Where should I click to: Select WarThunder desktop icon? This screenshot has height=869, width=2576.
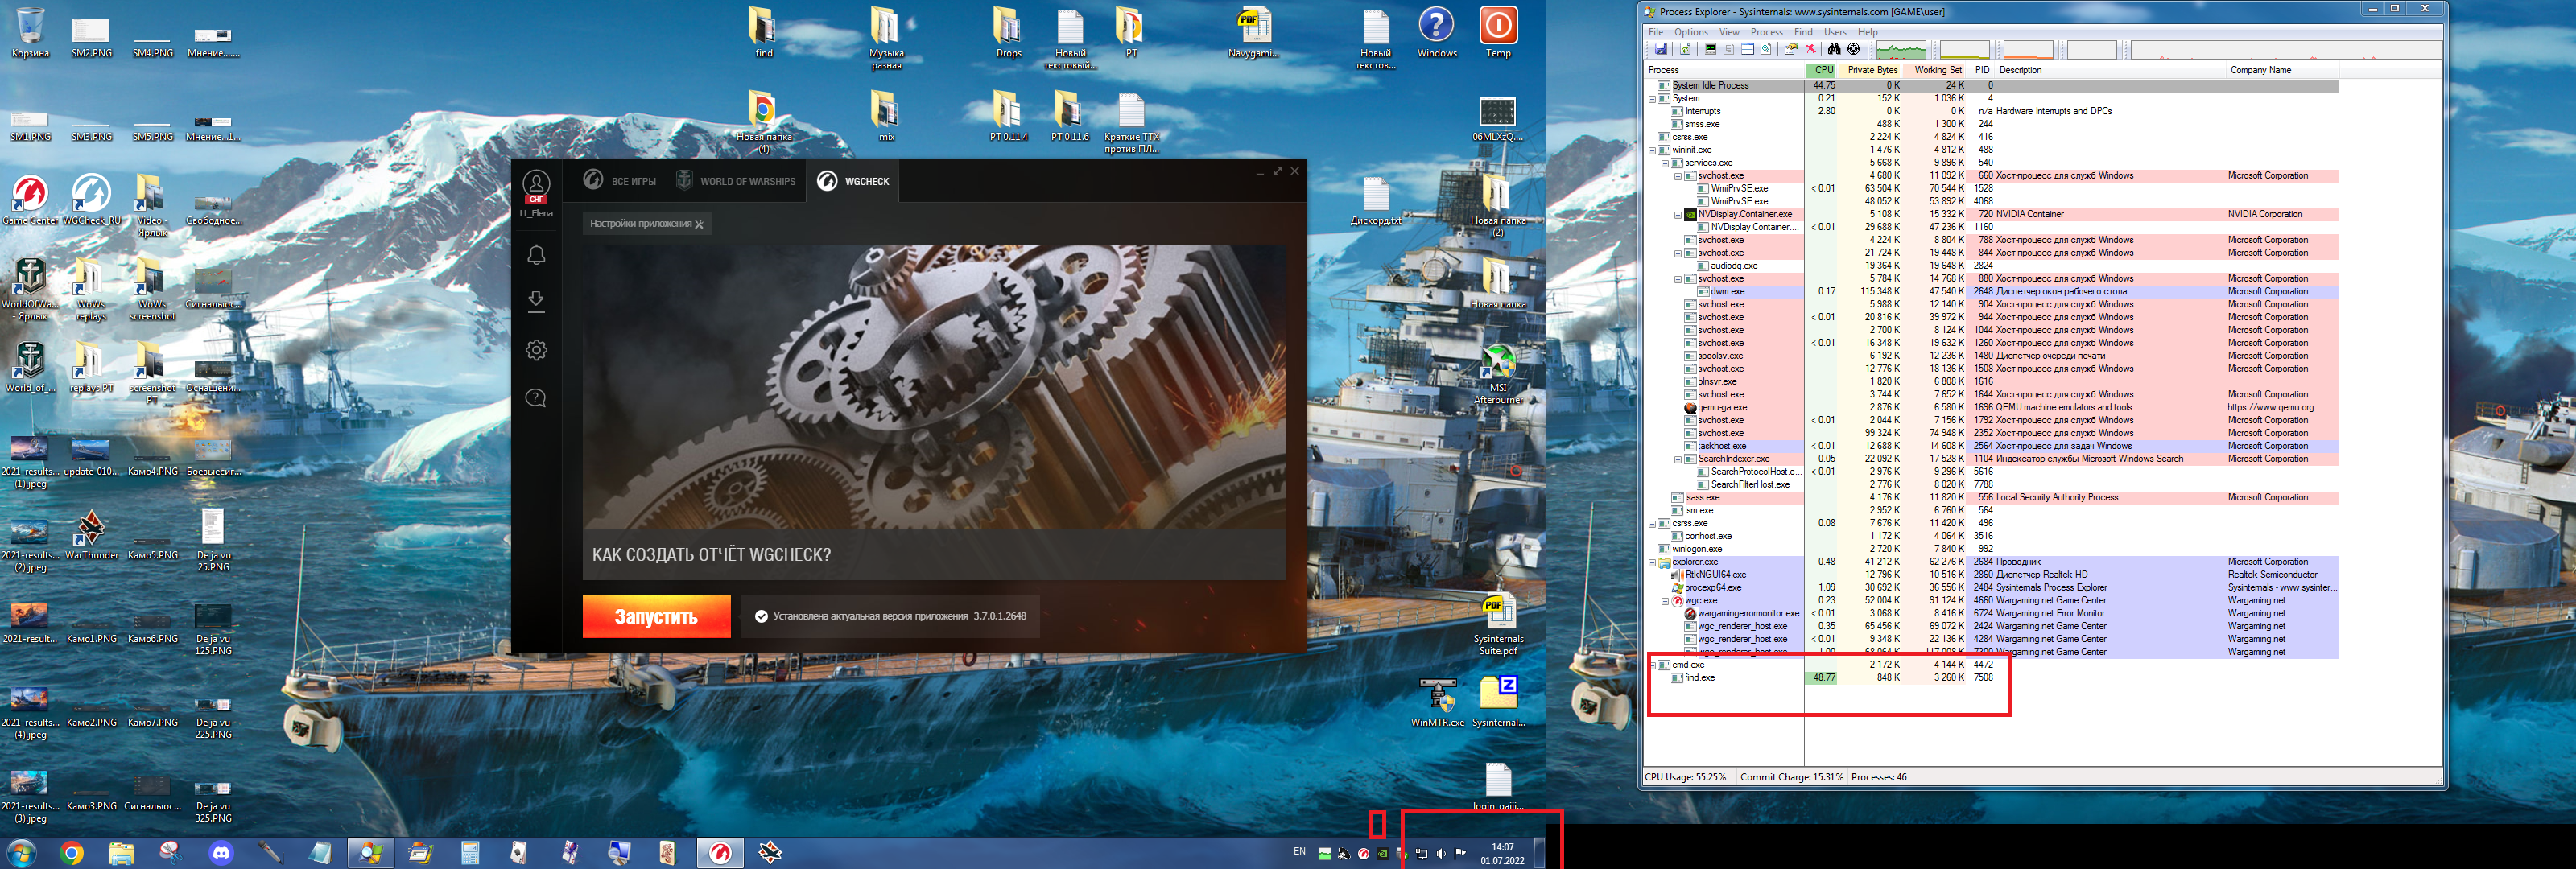coord(91,534)
